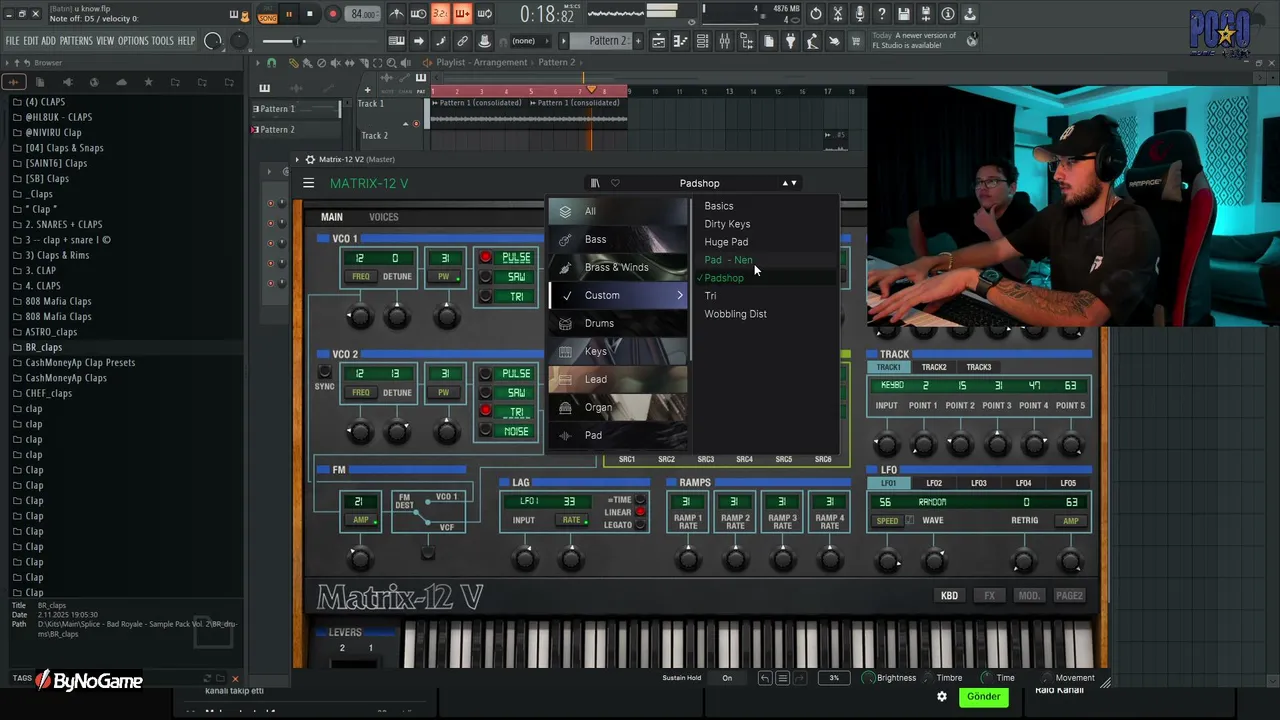Click the green Gönder button

pyautogui.click(x=983, y=697)
